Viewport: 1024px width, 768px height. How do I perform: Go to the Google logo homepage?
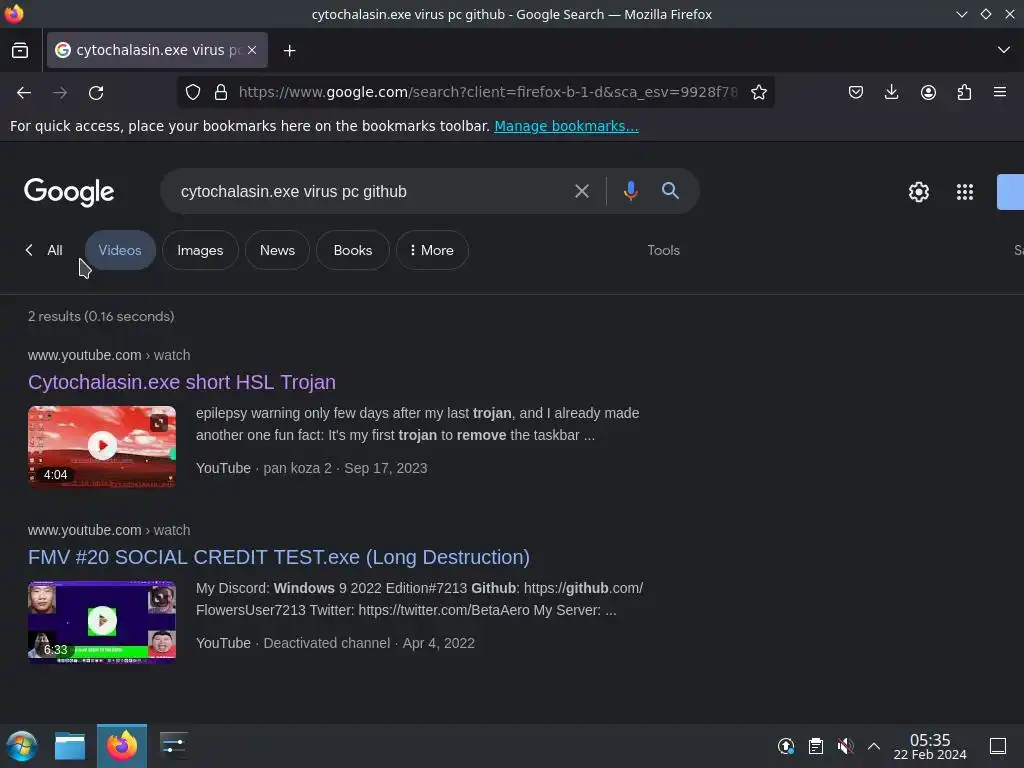[69, 192]
